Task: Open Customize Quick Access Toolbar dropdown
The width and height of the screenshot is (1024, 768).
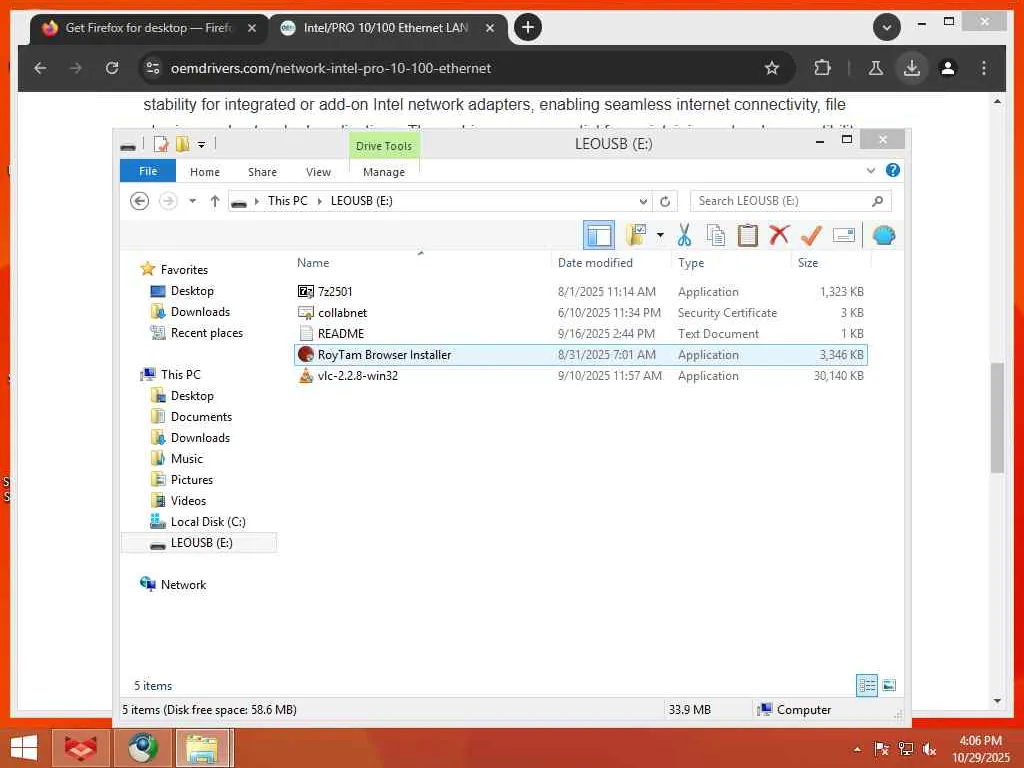Action: (201, 144)
